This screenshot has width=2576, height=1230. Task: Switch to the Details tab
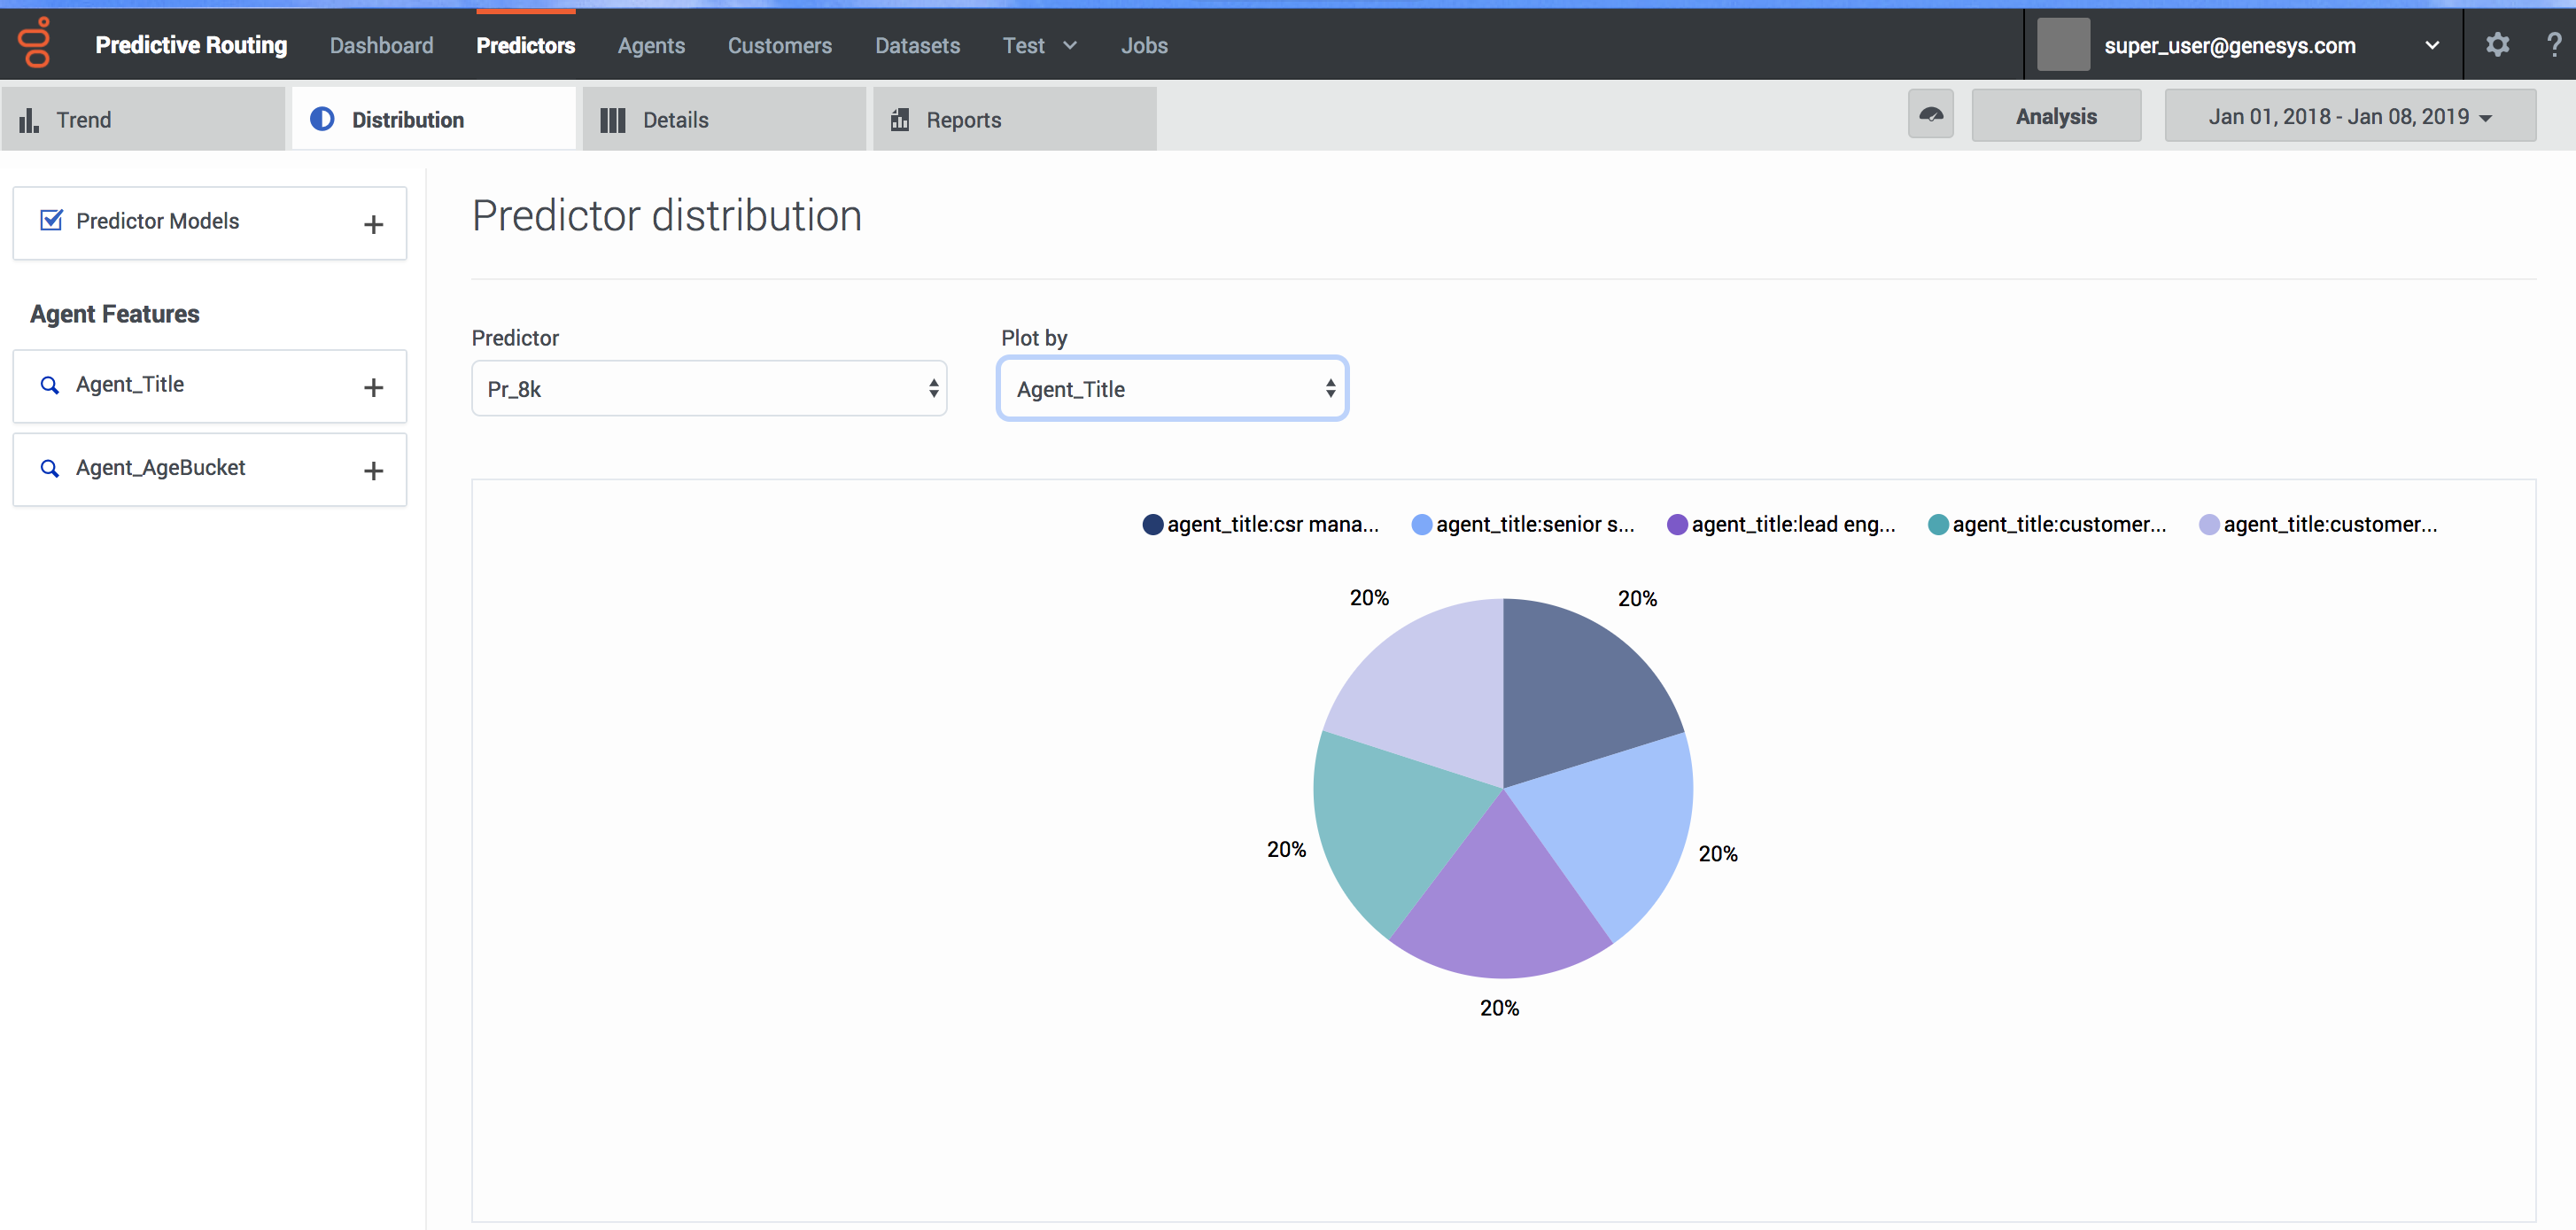pyautogui.click(x=724, y=119)
